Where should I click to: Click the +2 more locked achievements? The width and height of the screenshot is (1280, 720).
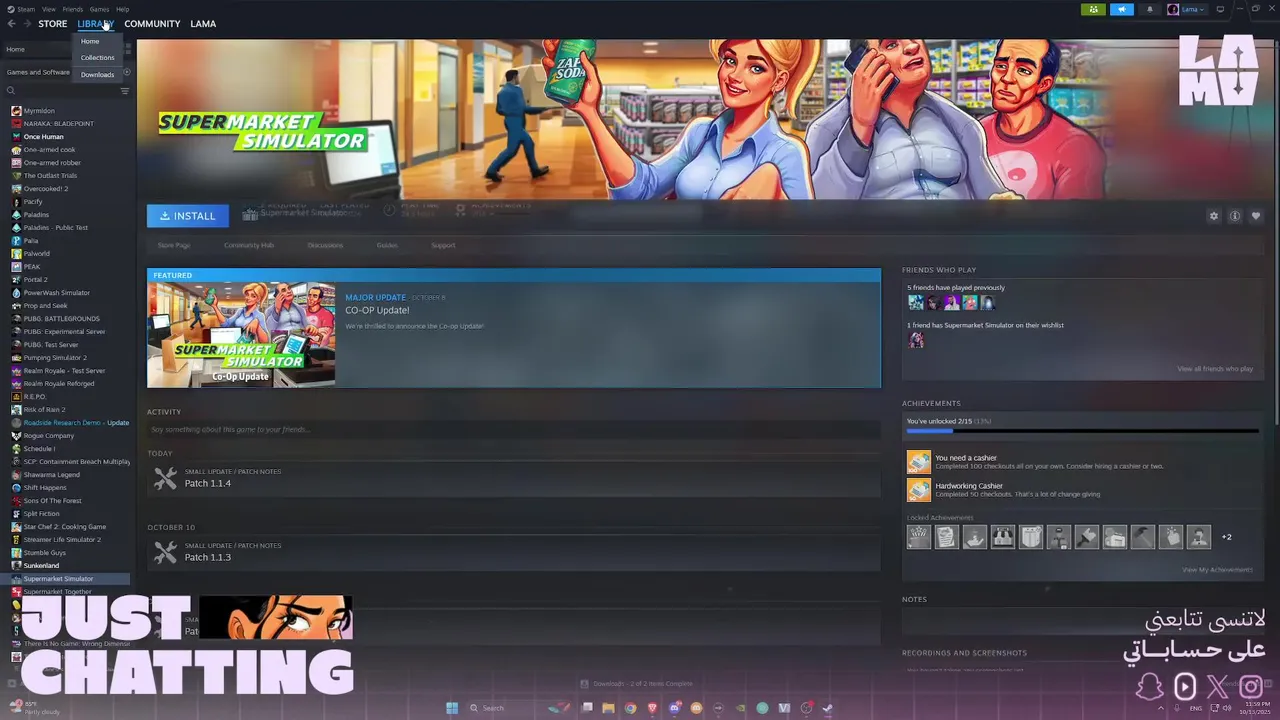1227,537
